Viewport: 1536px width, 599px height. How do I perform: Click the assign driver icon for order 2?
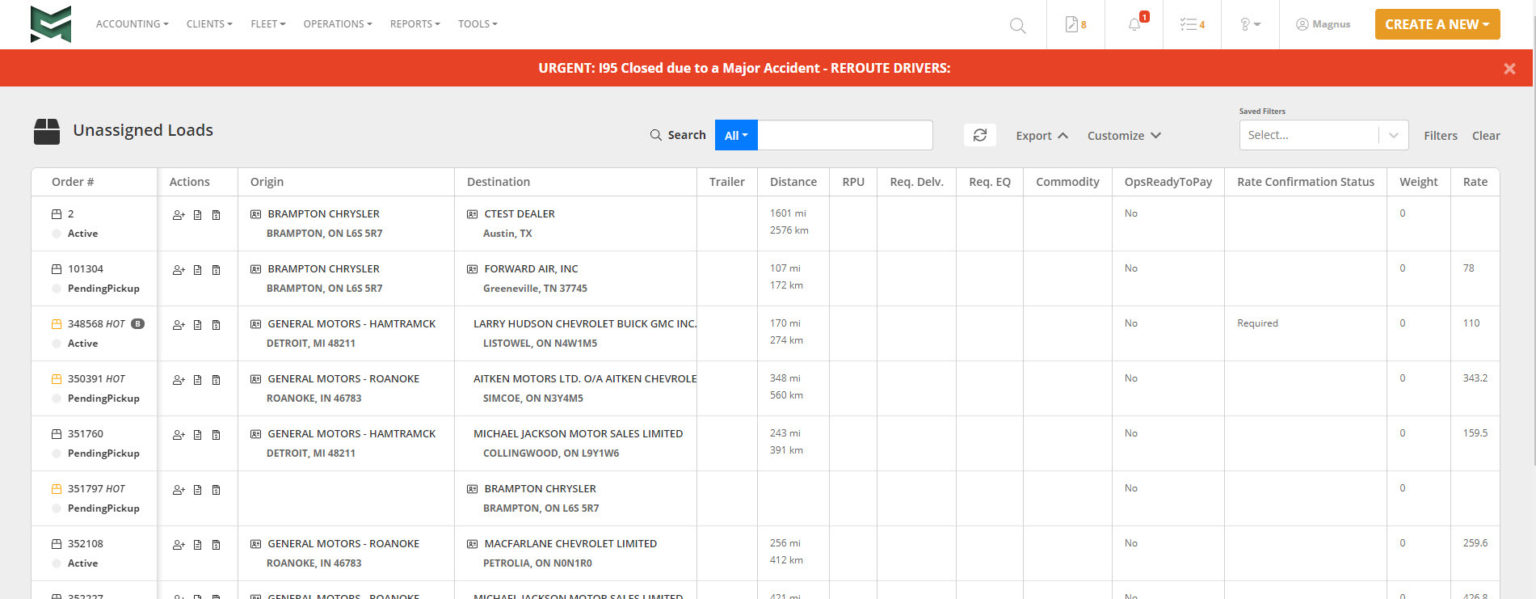(179, 214)
